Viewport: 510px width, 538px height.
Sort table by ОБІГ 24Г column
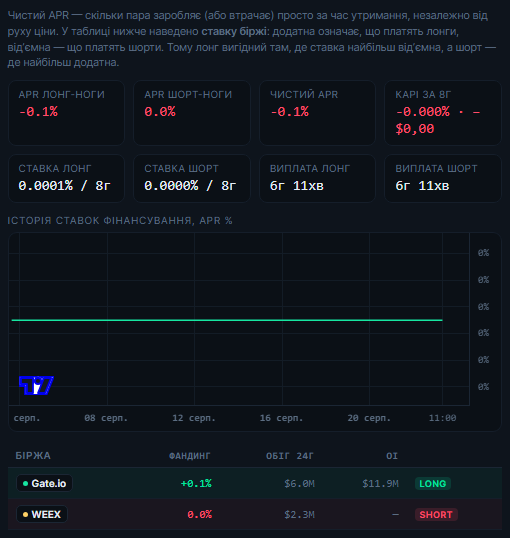290,456
